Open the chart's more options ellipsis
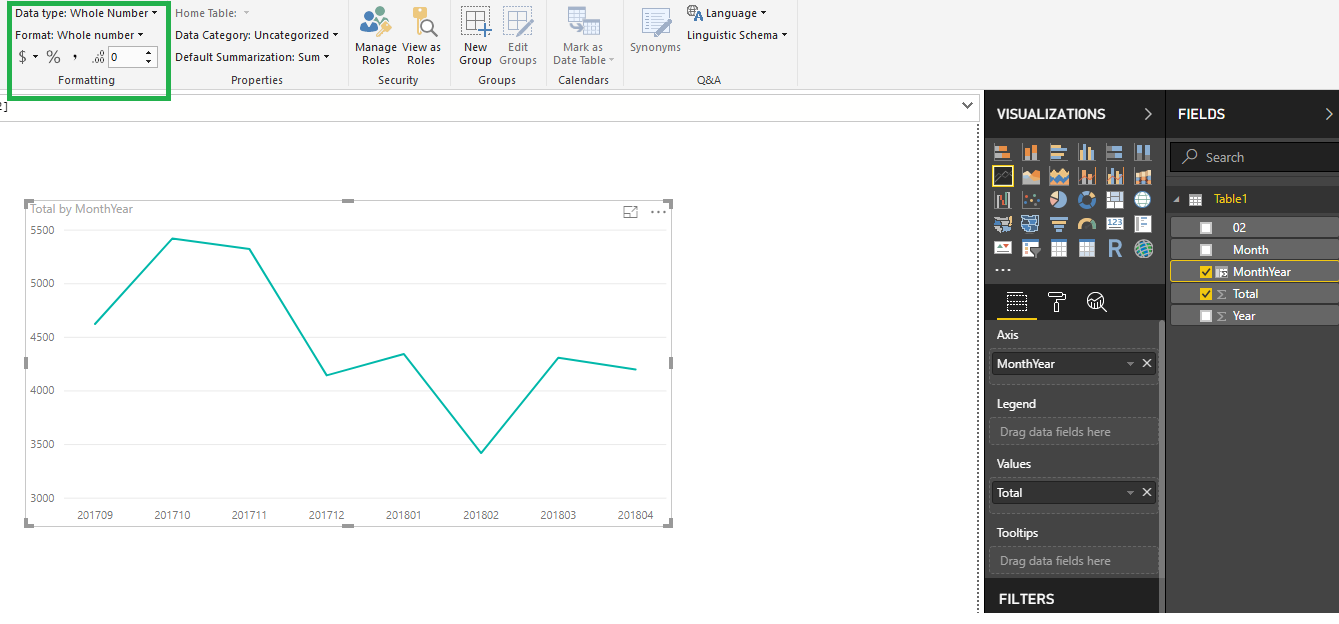 [658, 212]
